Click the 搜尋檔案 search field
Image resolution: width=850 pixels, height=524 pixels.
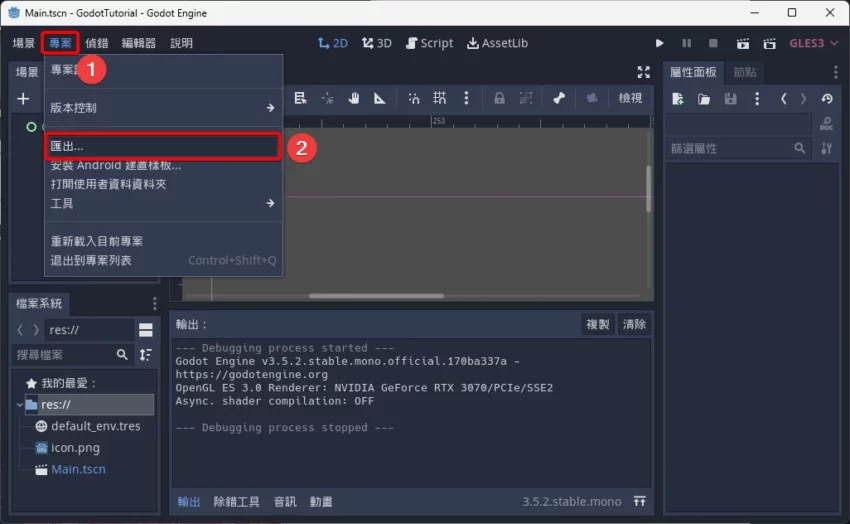73,355
